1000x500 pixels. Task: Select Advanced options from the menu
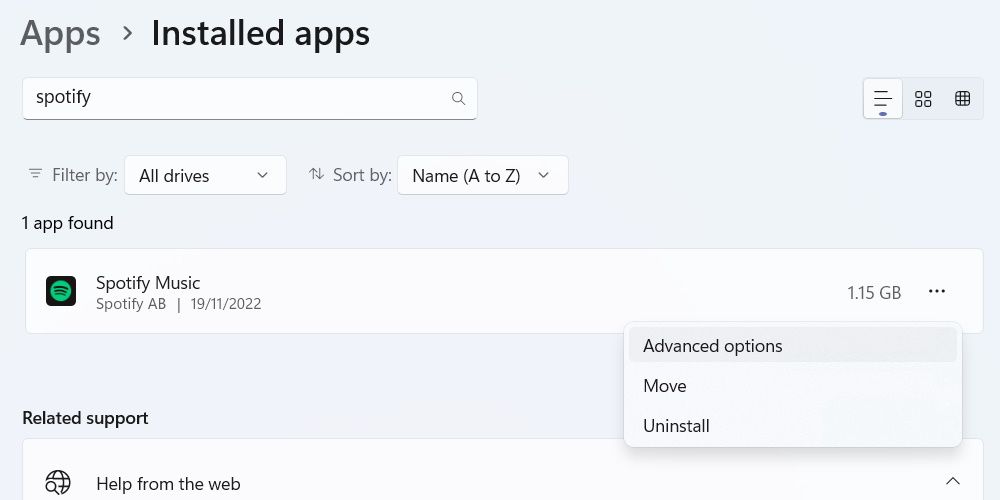click(712, 346)
